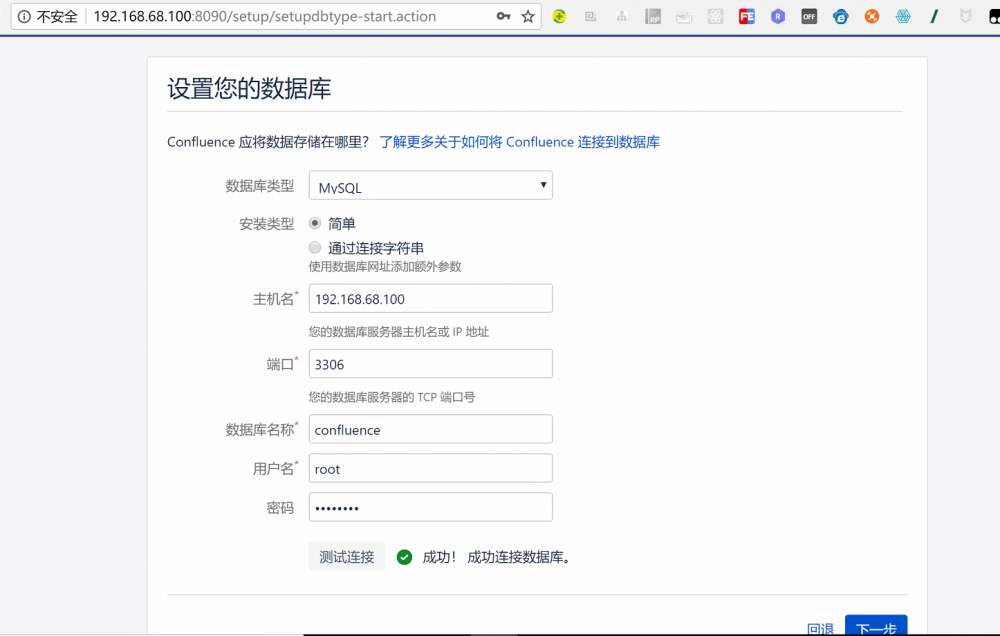This screenshot has width=1000, height=636.
Task: Click the saved password key icon
Action: click(x=503, y=17)
